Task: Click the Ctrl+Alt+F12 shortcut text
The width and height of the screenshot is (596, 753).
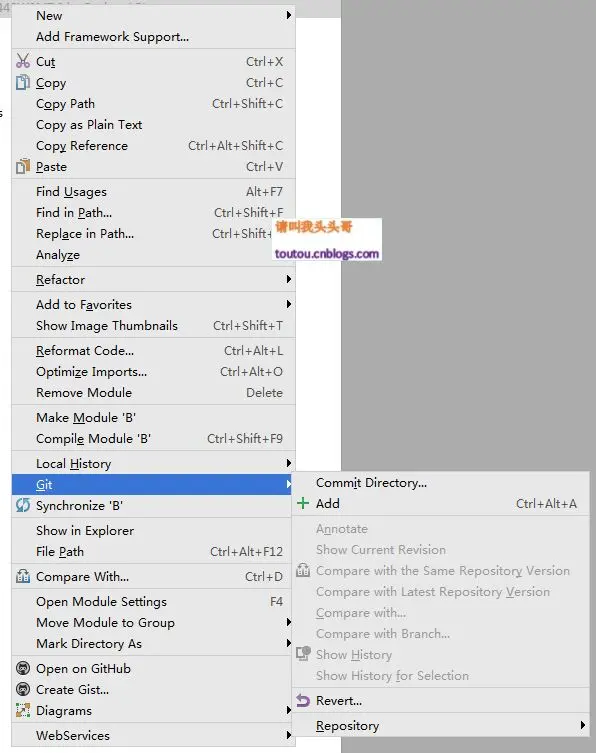Action: [x=246, y=551]
